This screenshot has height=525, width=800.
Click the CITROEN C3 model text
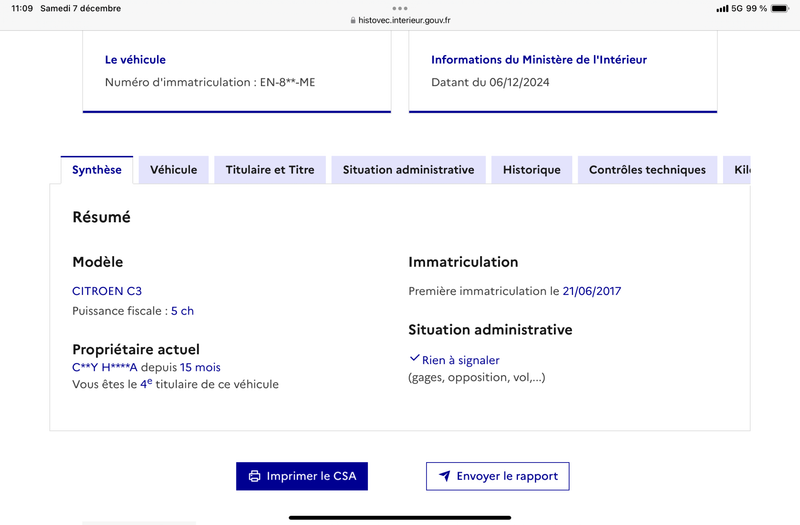tap(107, 291)
